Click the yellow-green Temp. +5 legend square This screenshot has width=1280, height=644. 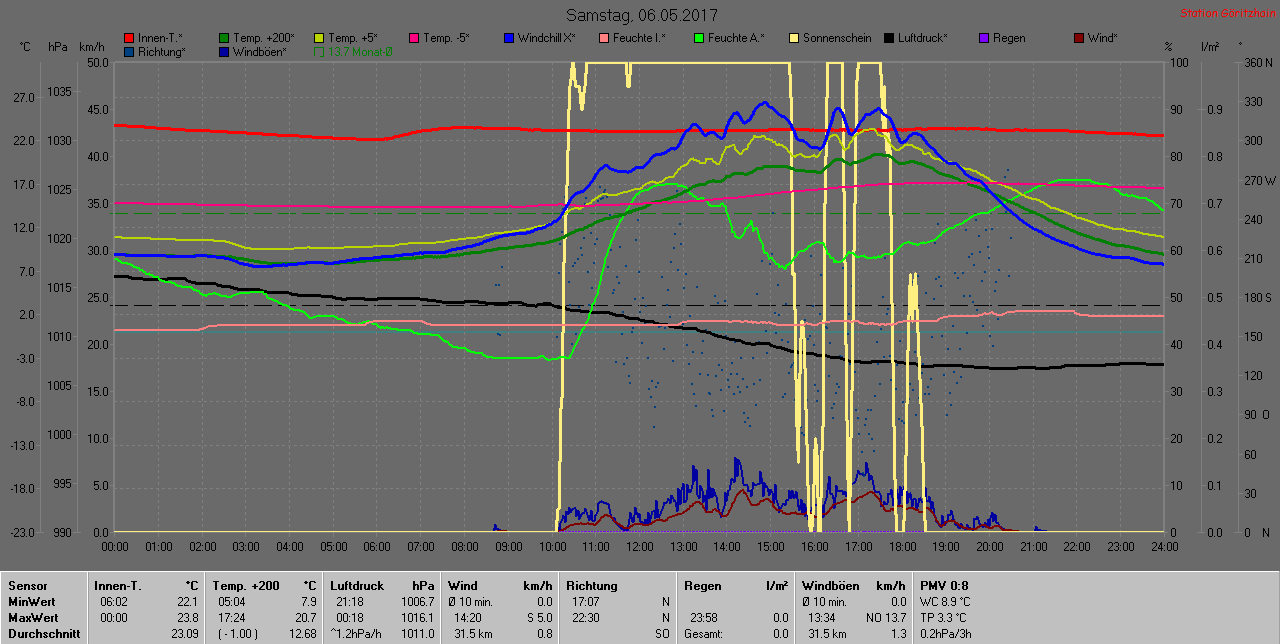pyautogui.click(x=319, y=38)
